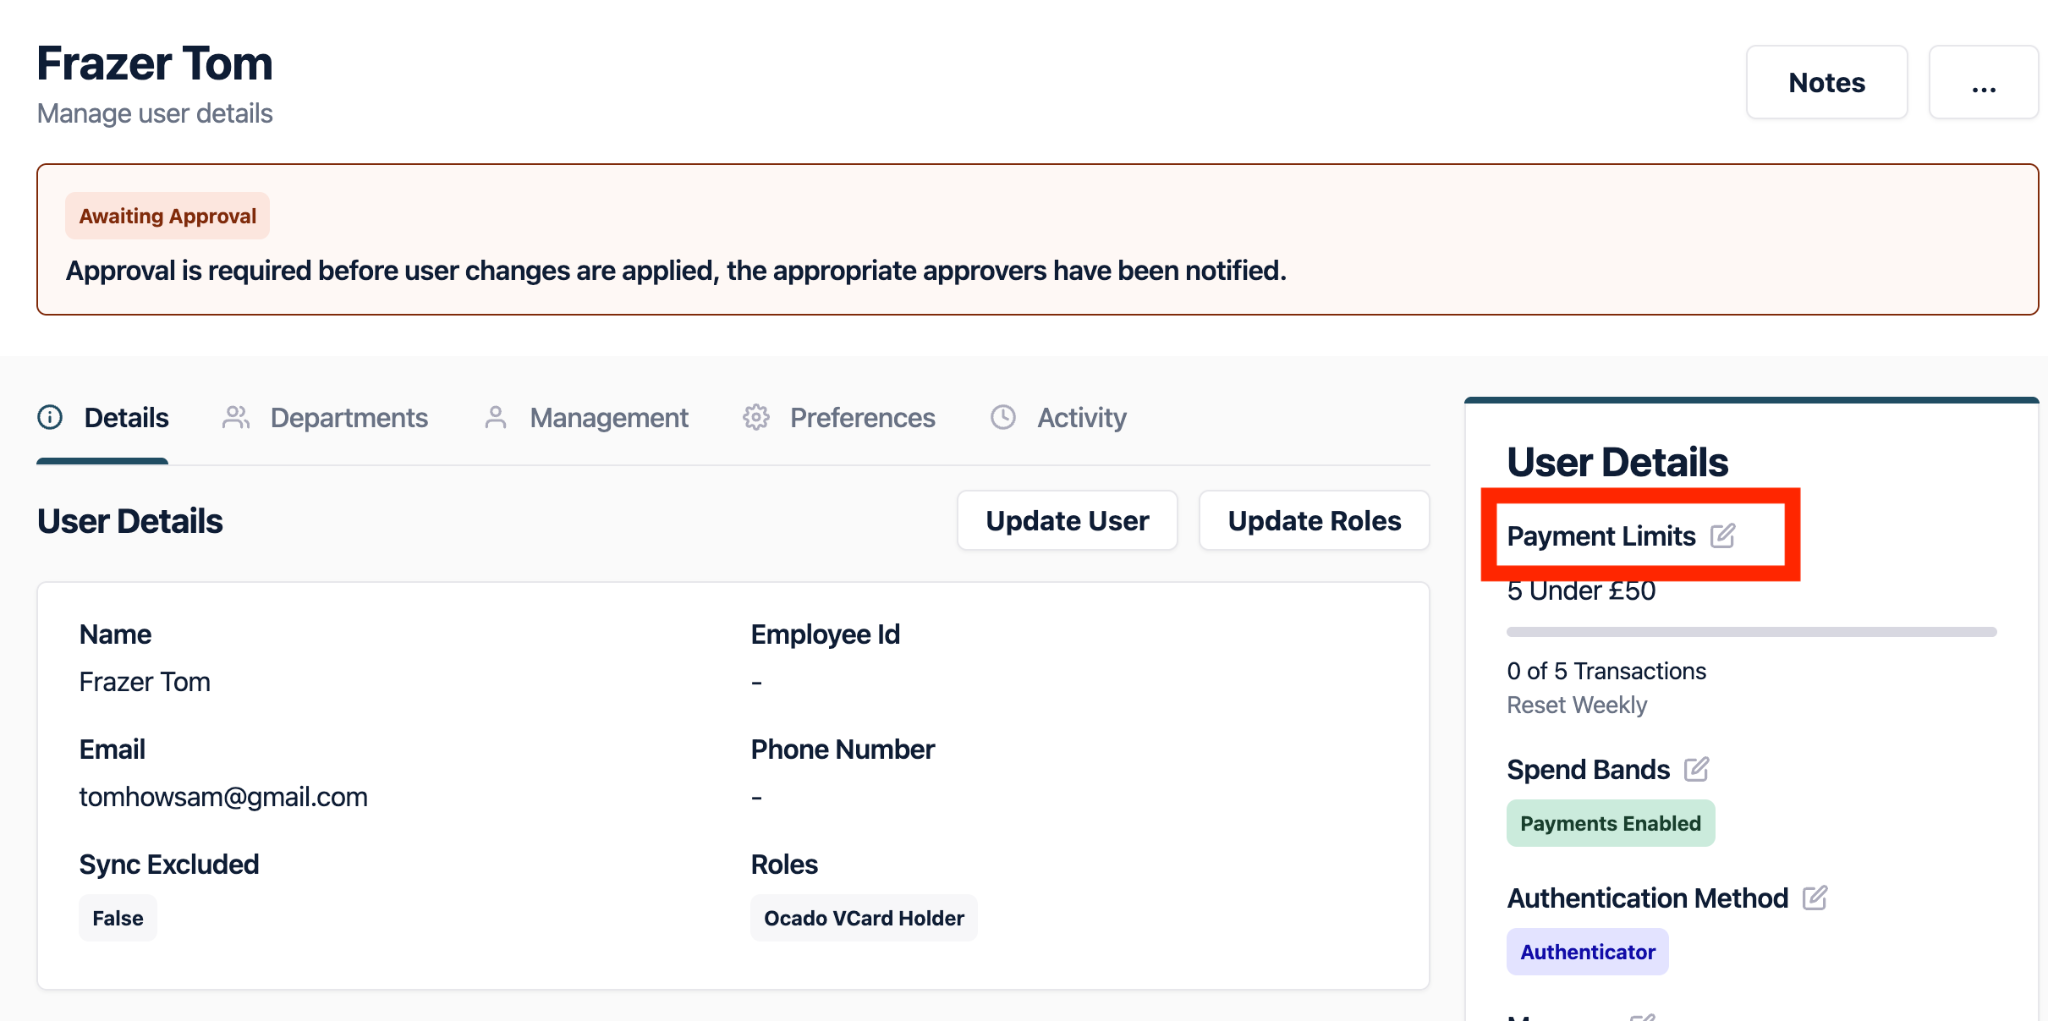Edit the Authentication Method setting

(1814, 898)
